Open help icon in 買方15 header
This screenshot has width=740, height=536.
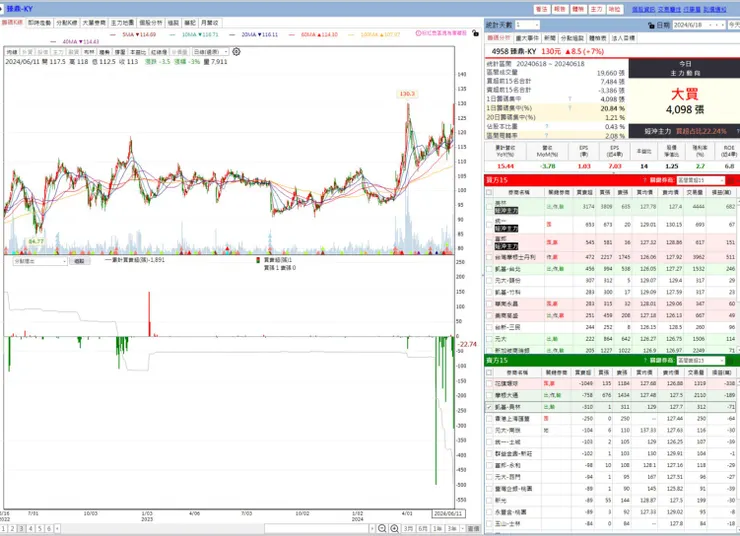pyautogui.click(x=645, y=180)
